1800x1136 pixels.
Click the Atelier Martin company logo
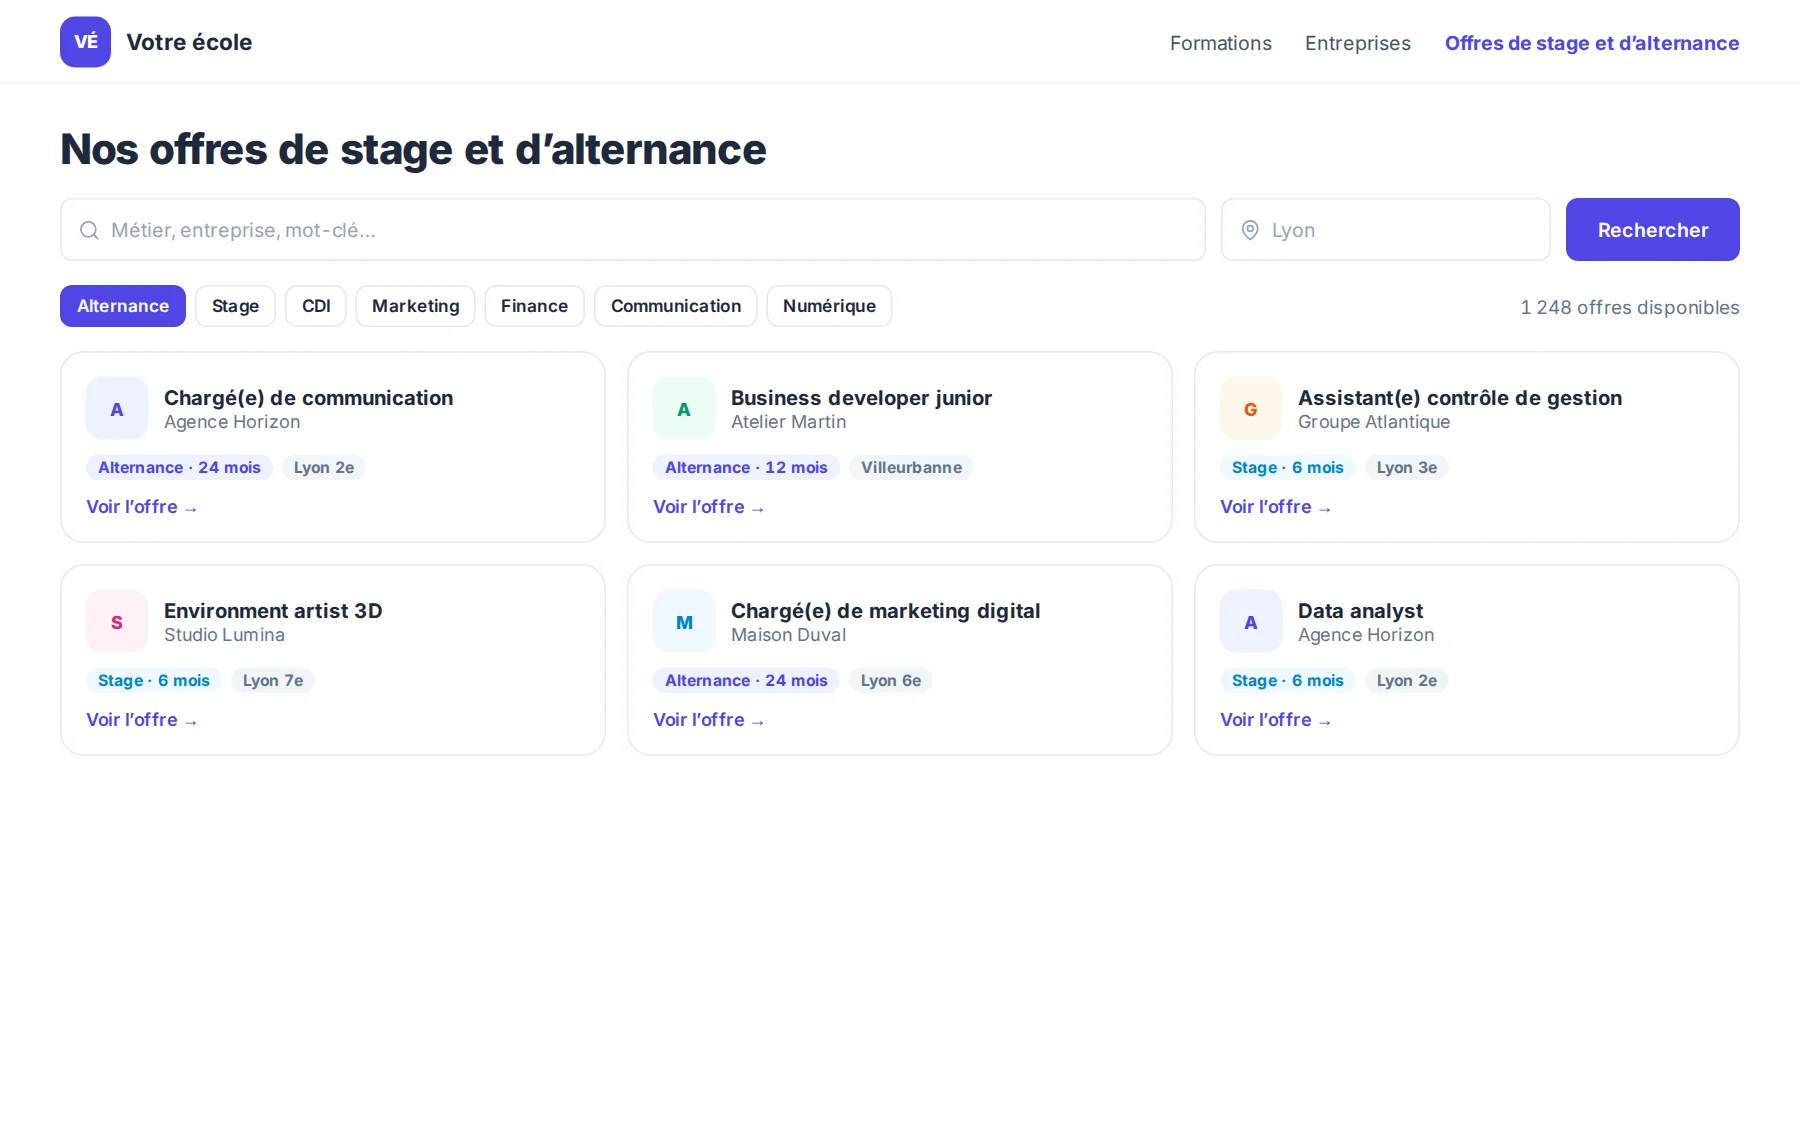pos(684,409)
